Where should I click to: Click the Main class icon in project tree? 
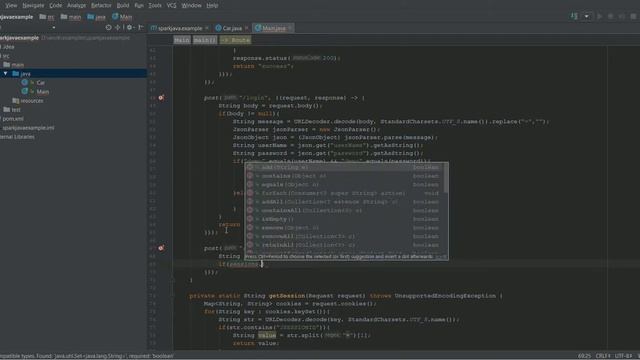(x=25, y=91)
